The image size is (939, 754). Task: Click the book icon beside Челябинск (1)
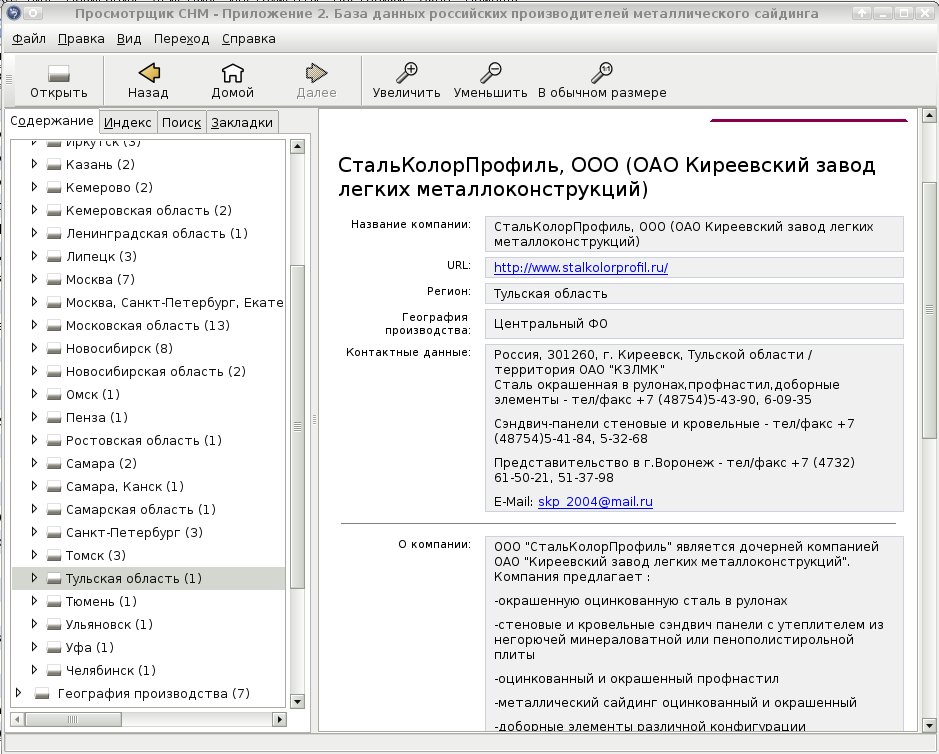pos(54,671)
